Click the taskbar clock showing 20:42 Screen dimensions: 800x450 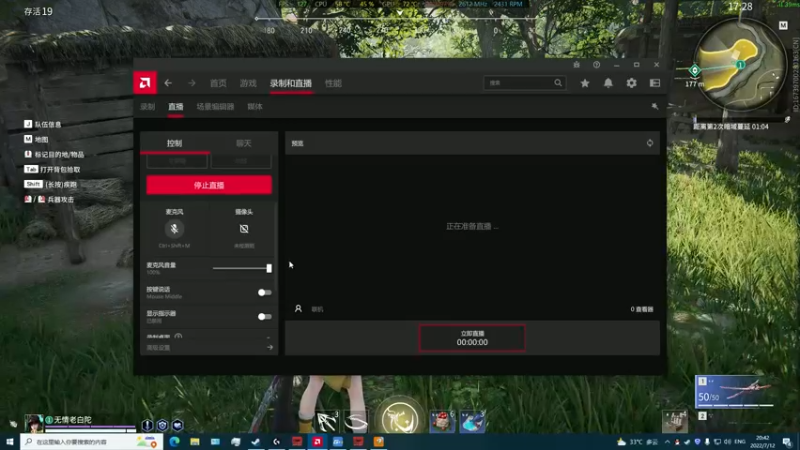762,442
